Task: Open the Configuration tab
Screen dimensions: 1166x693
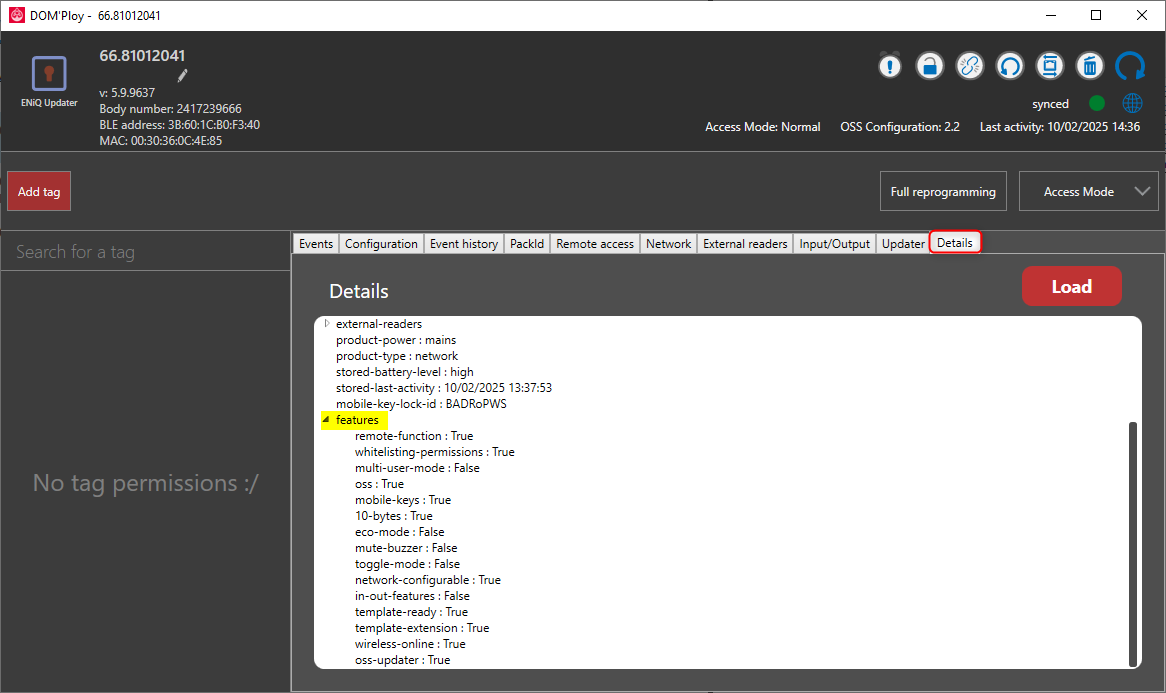Action: [381, 244]
